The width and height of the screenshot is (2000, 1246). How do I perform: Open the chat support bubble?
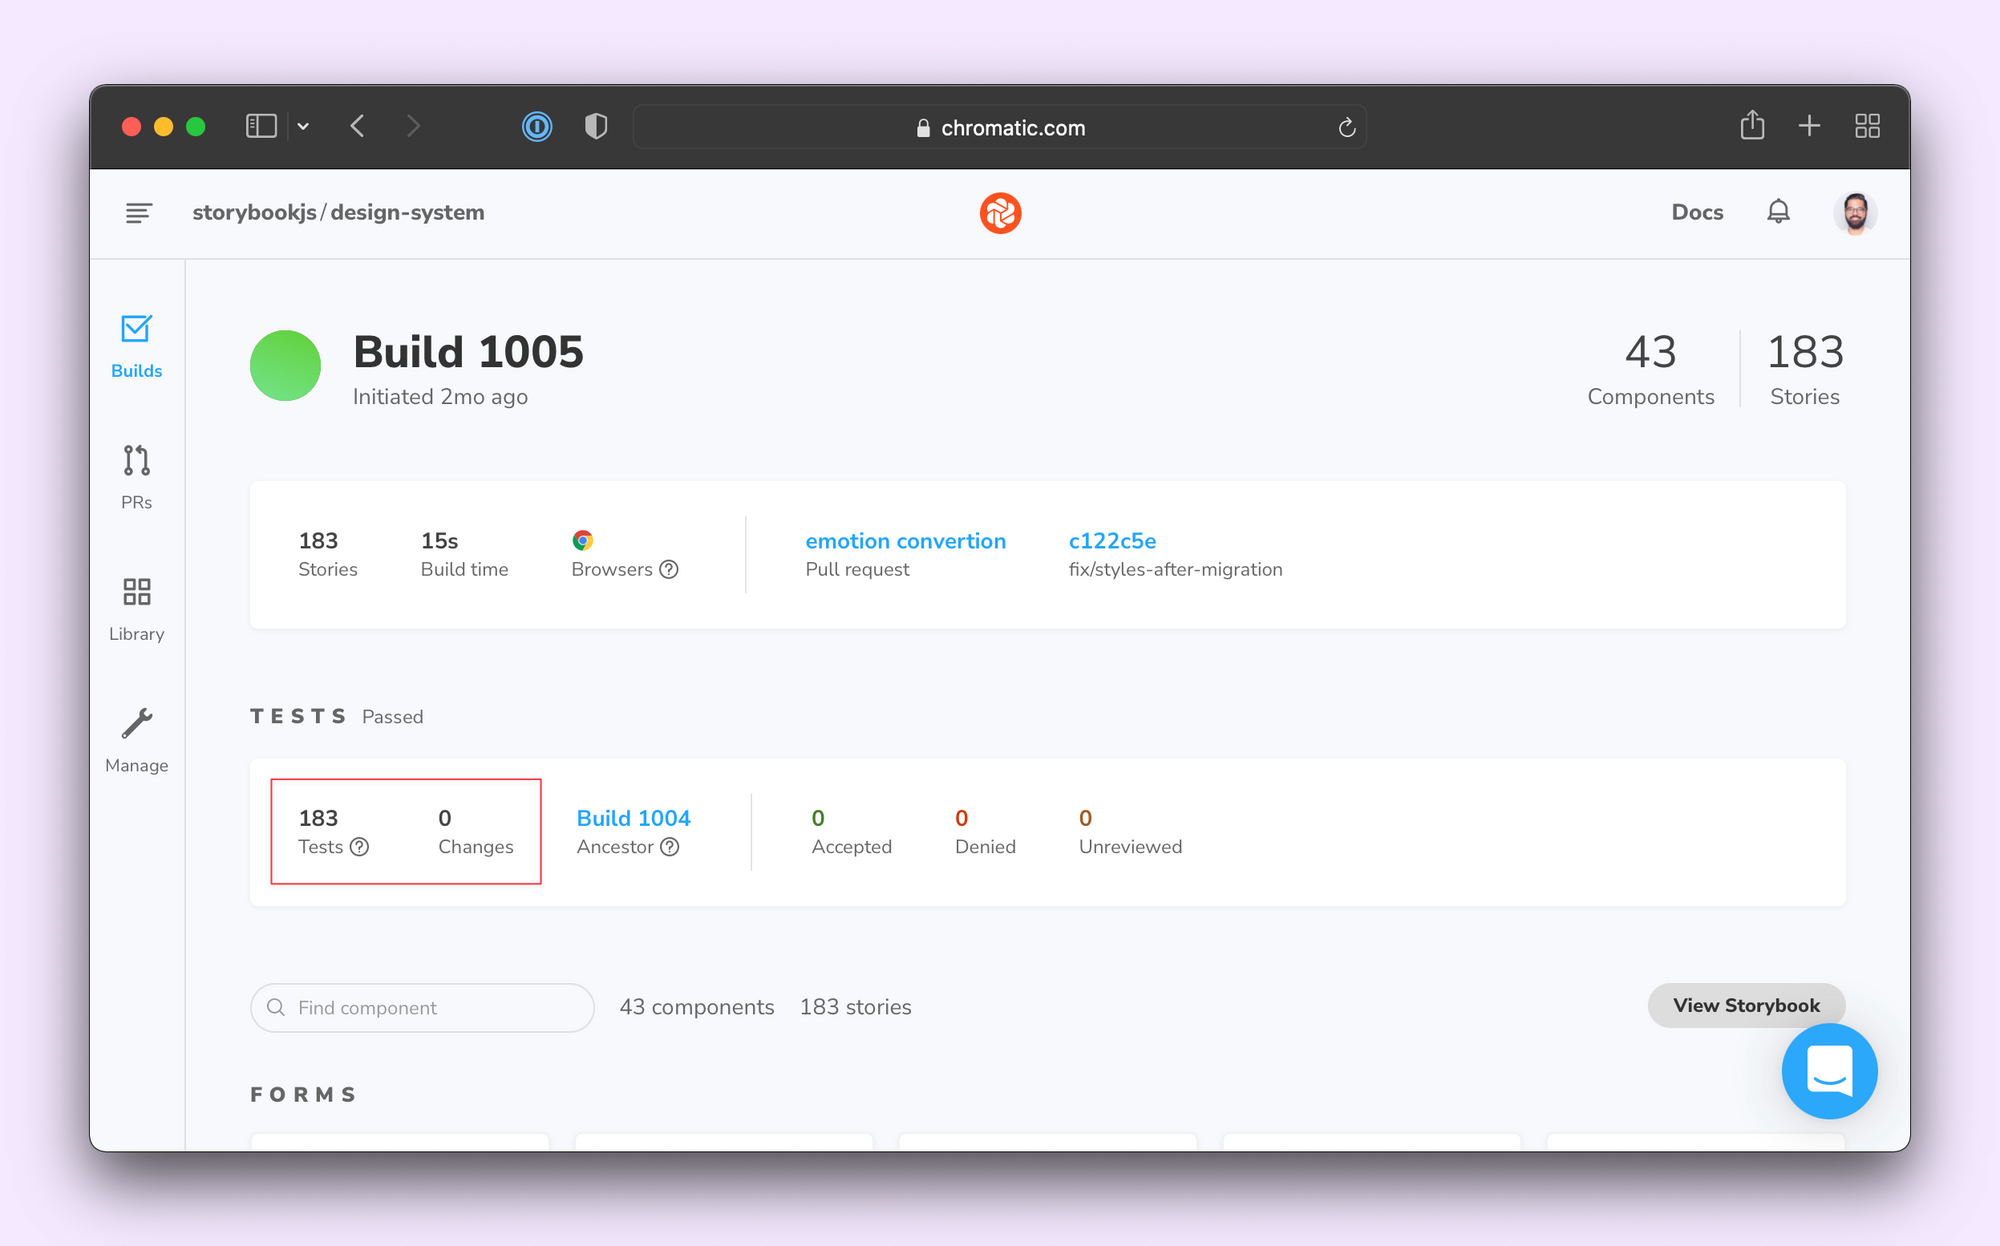click(x=1829, y=1071)
